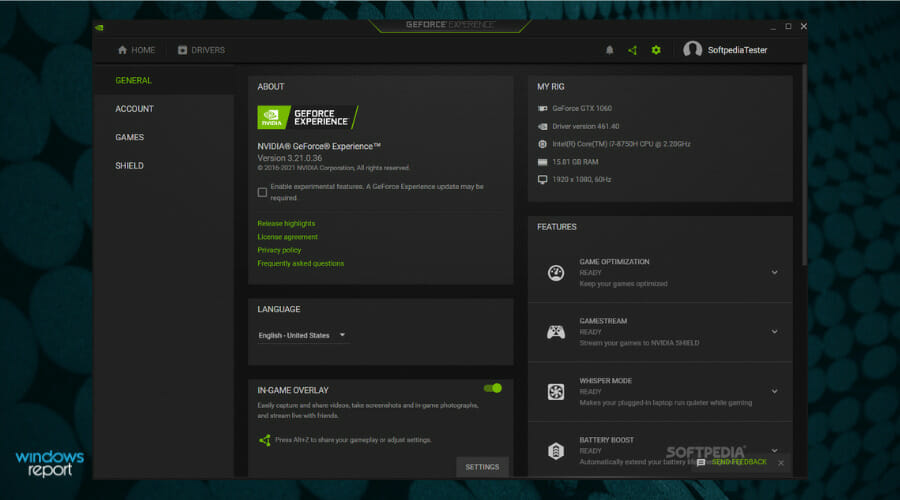
Task: Click the 15.81 GB RAM text
Action: tap(575, 162)
